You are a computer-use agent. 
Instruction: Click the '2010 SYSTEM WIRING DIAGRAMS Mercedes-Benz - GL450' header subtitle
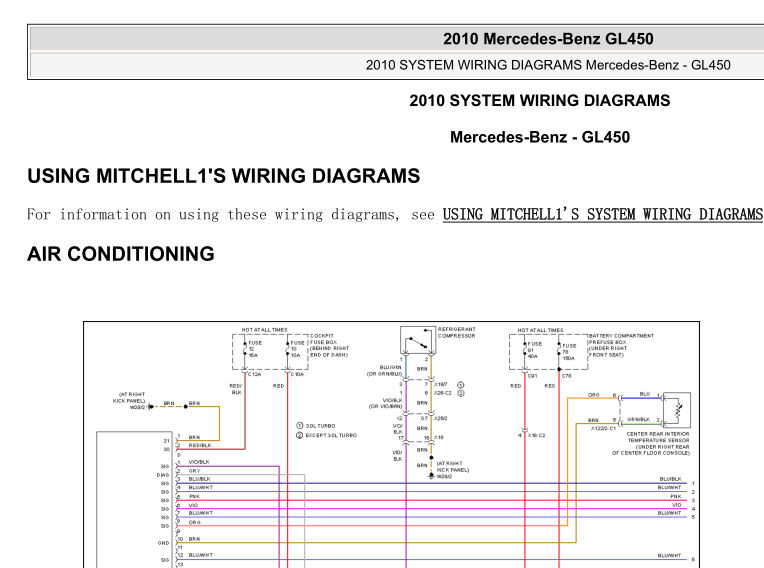click(x=548, y=65)
